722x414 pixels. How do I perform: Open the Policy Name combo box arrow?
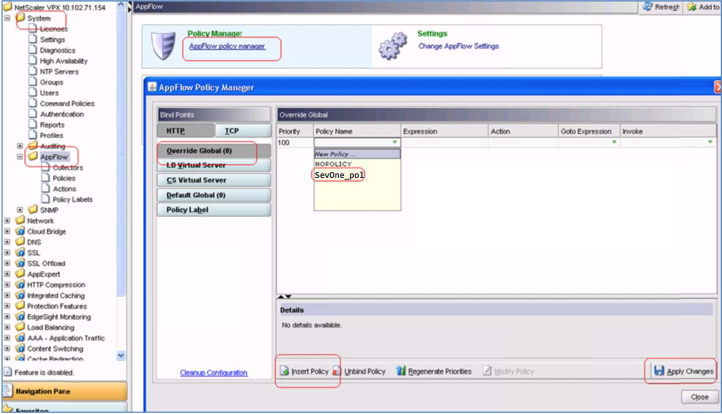click(x=395, y=142)
